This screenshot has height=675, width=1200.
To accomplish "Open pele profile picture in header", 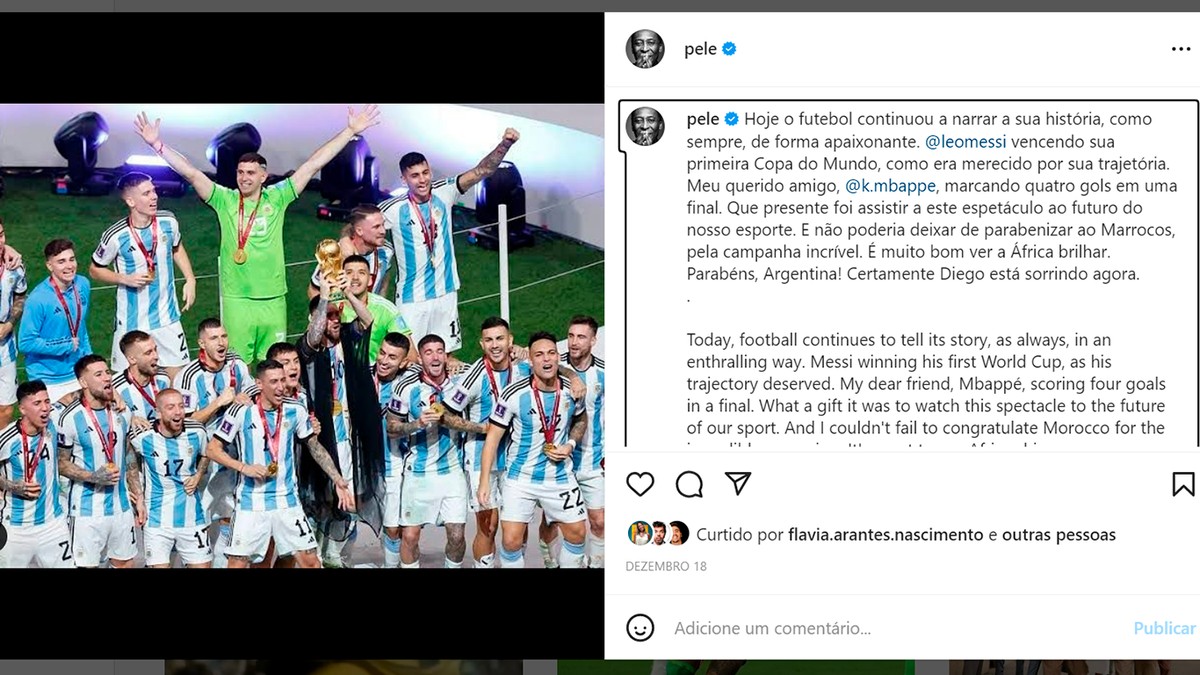I will 645,49.
